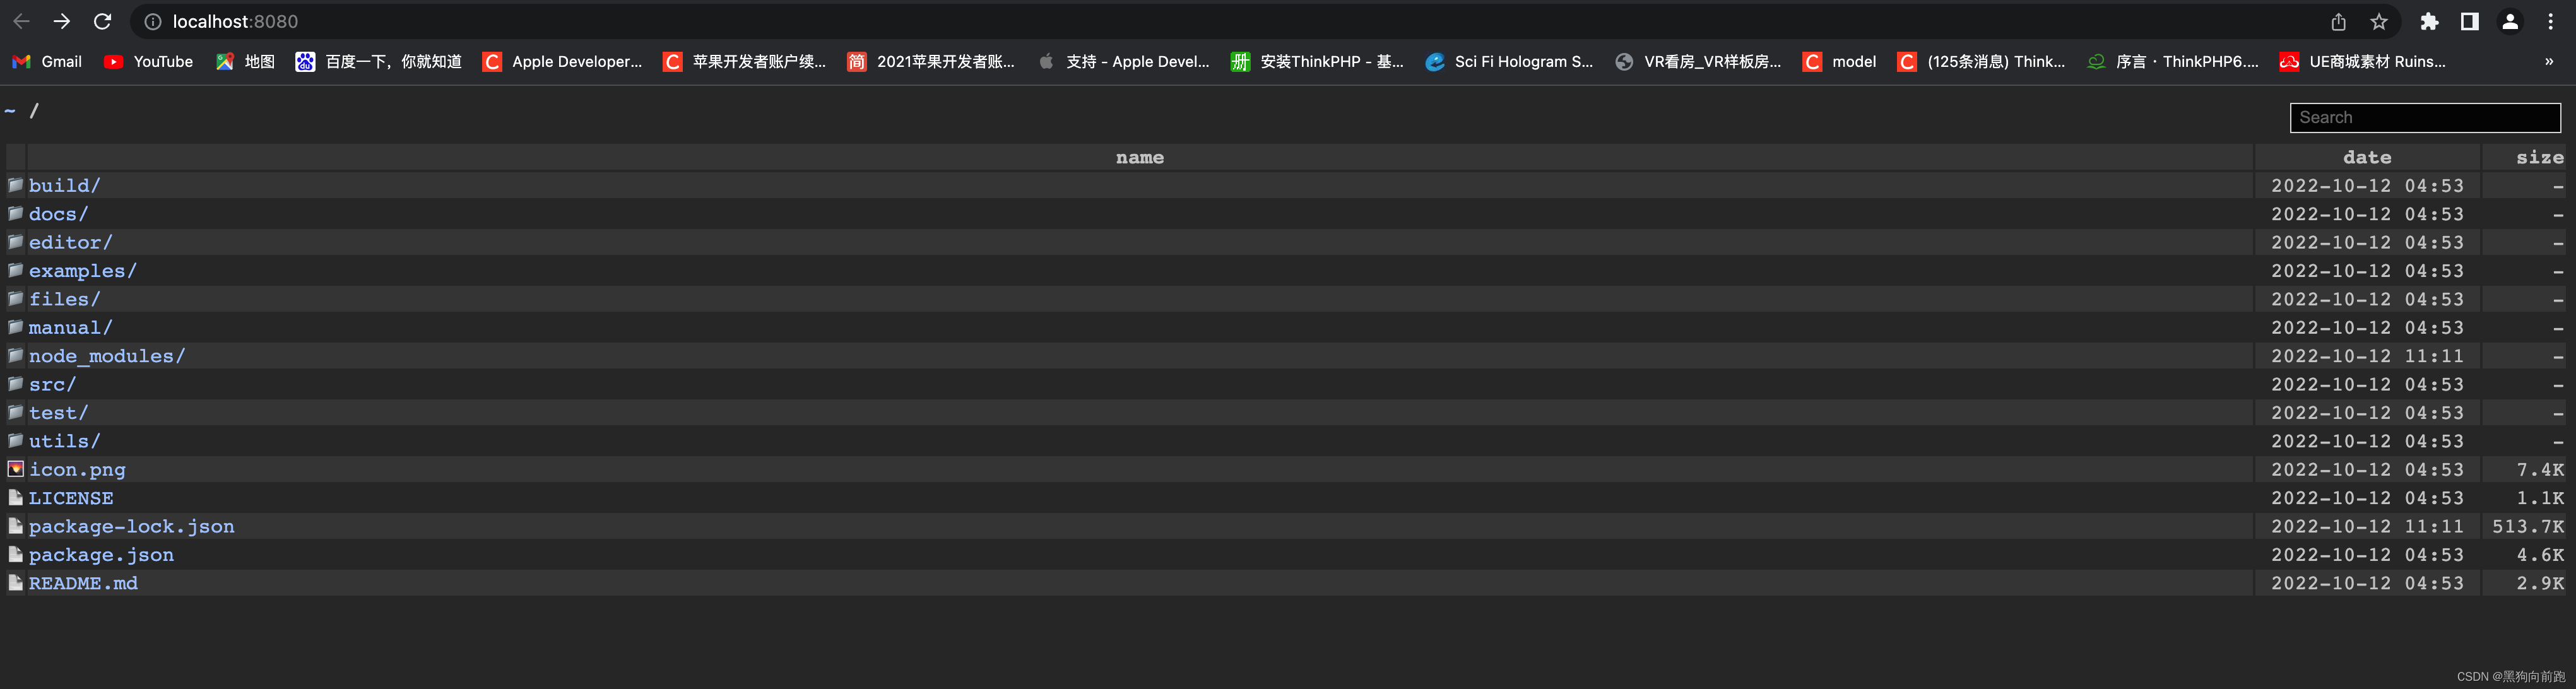The width and height of the screenshot is (2576, 689).
Task: Click the 2.9K size of README.md
Action: (x=2541, y=583)
